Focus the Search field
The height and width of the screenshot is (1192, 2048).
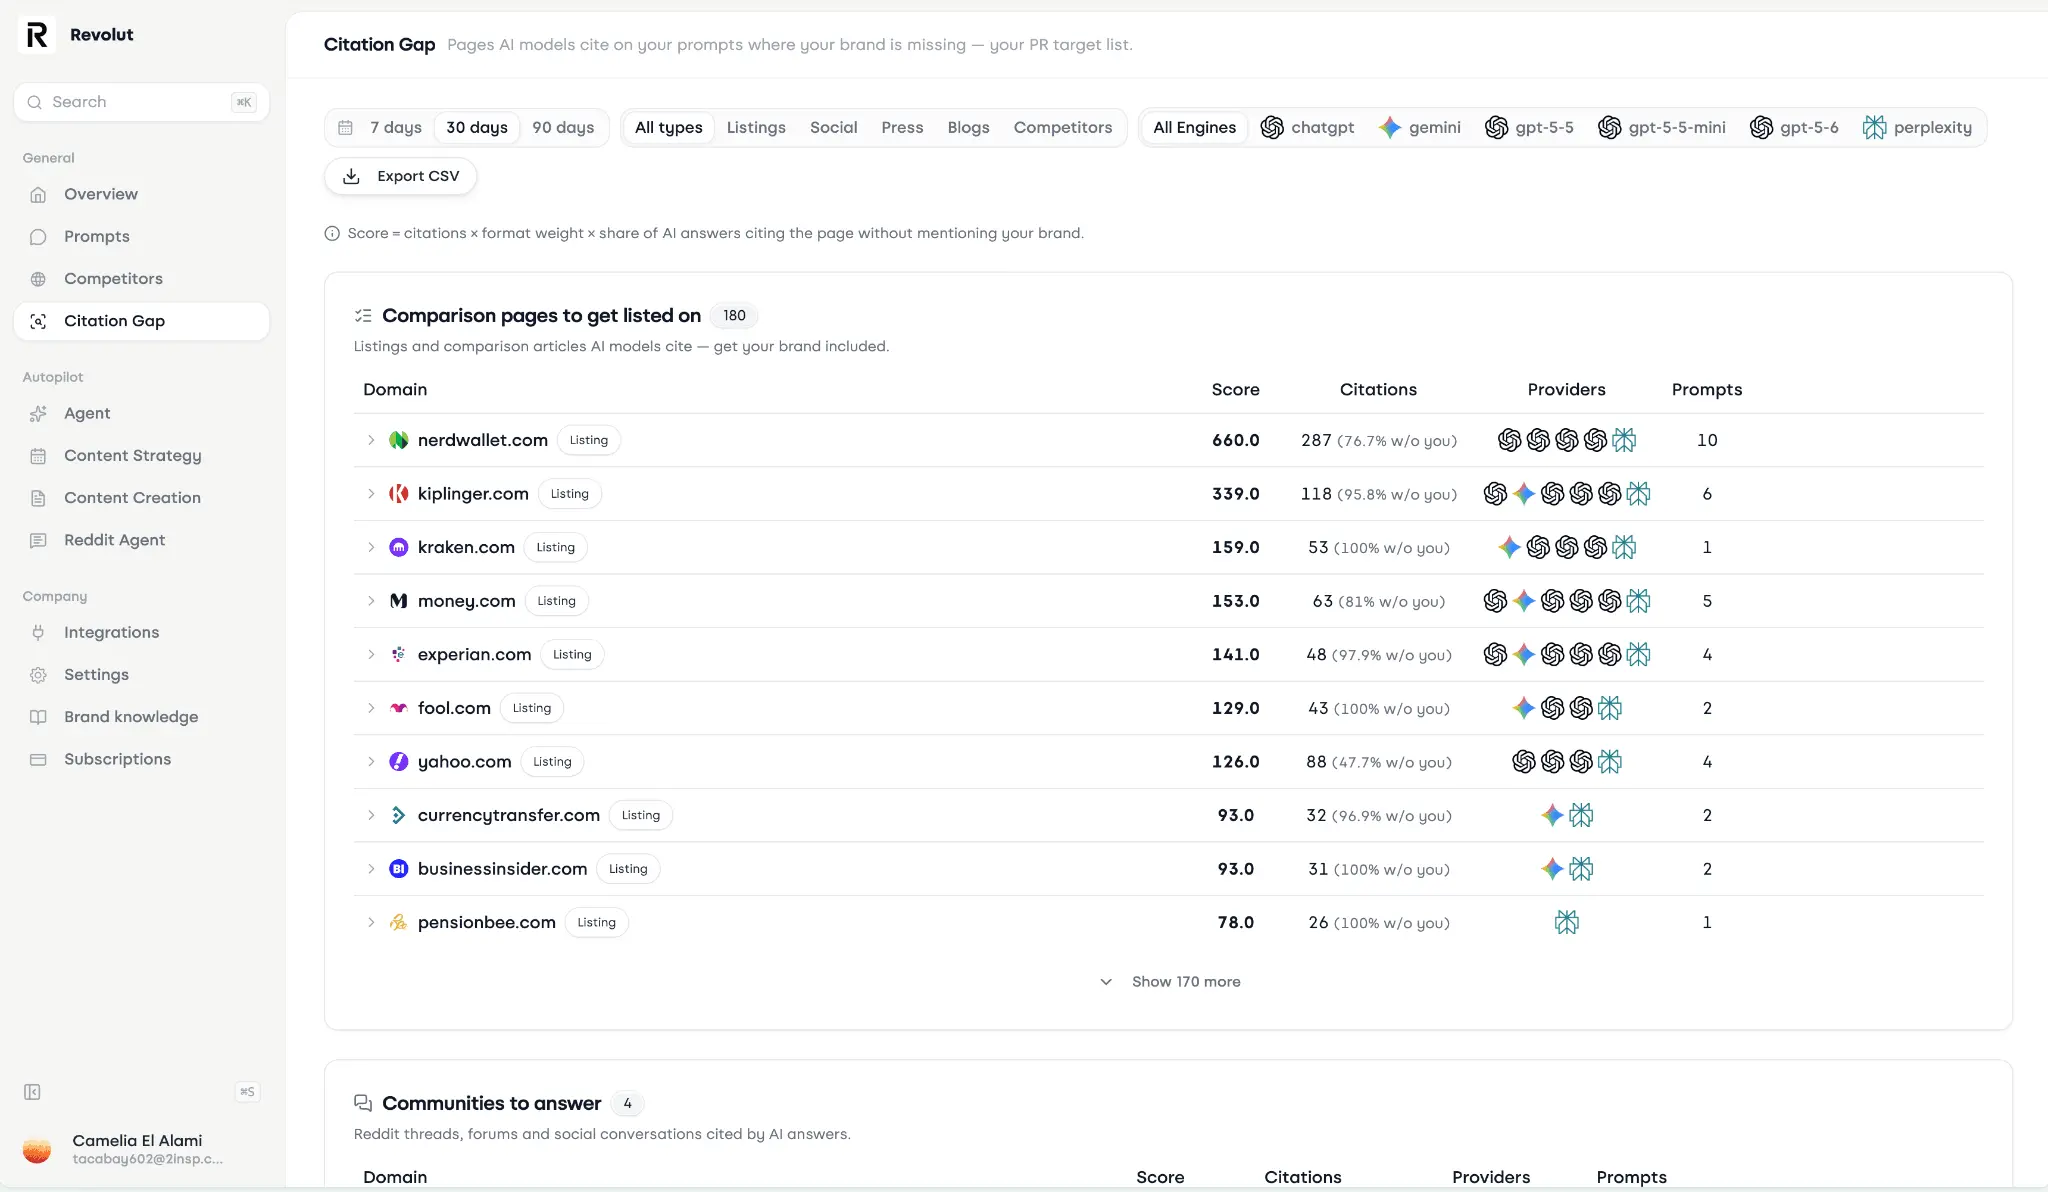tap(141, 102)
